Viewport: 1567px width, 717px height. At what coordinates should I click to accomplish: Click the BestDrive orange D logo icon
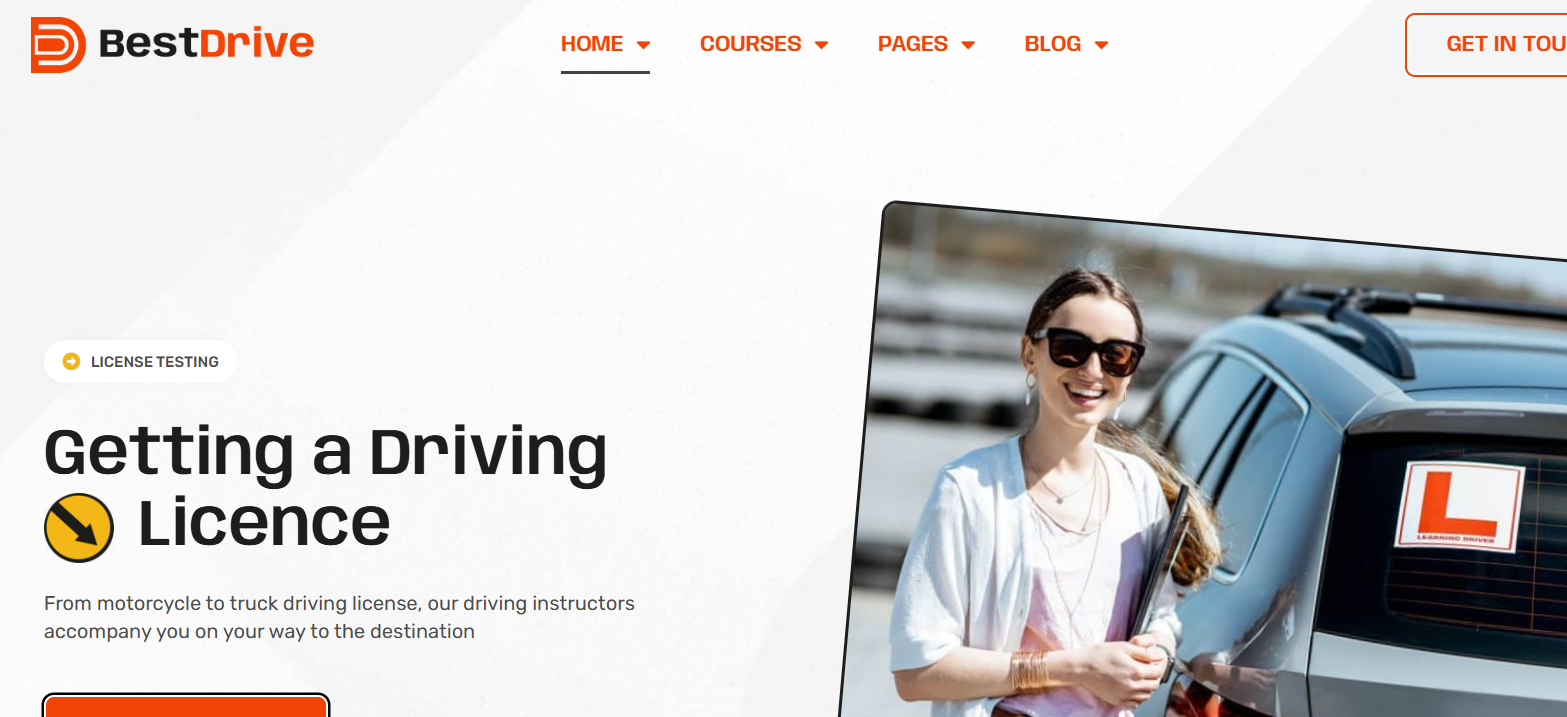(x=58, y=44)
